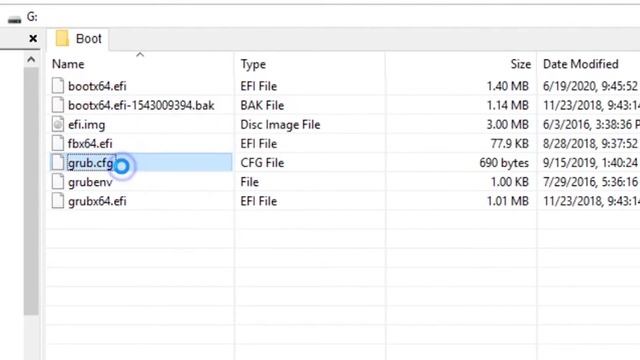Select fbx64.efi file icon
The image size is (640, 360).
coord(58,143)
